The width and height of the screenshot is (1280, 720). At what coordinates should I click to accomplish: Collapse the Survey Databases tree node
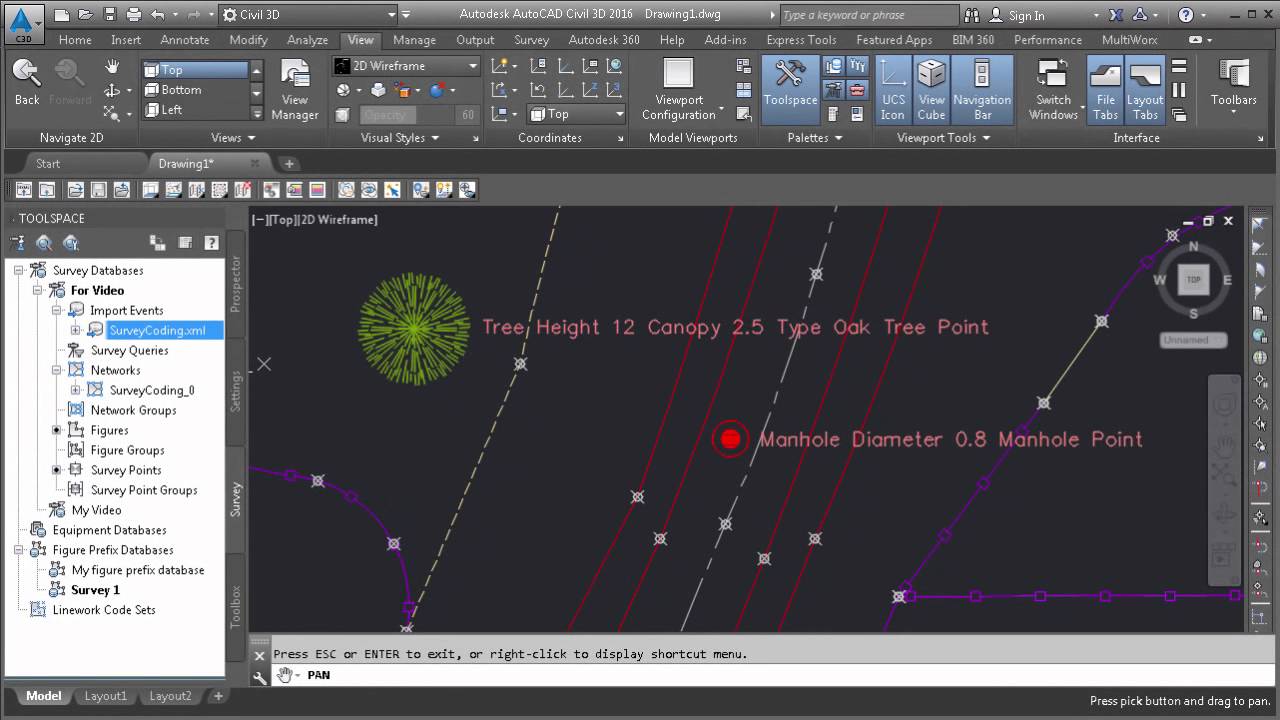(x=19, y=270)
